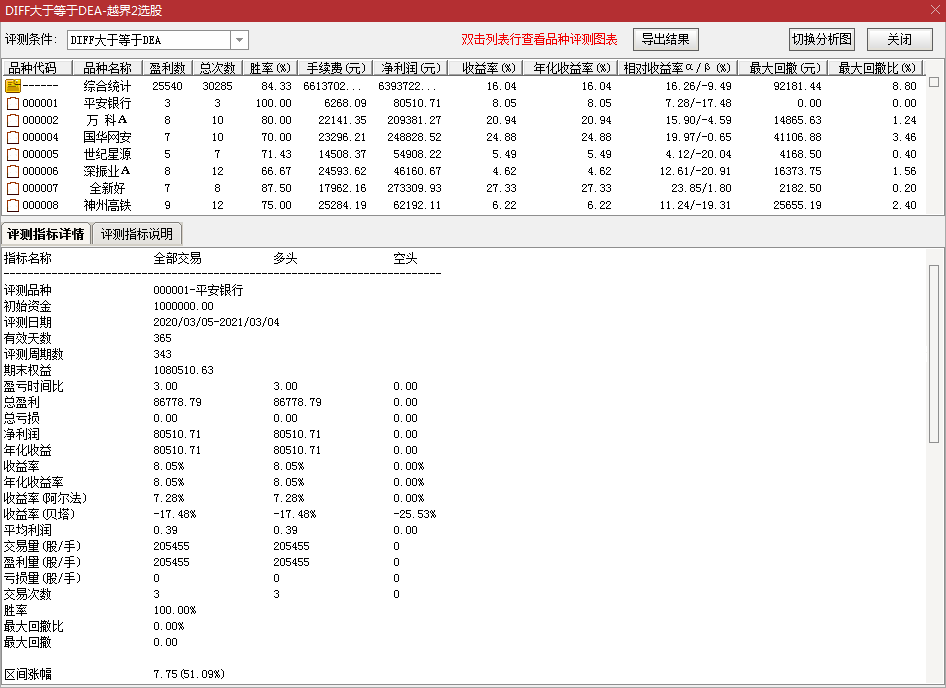Sort by the 收益率(%) column header

pos(485,68)
